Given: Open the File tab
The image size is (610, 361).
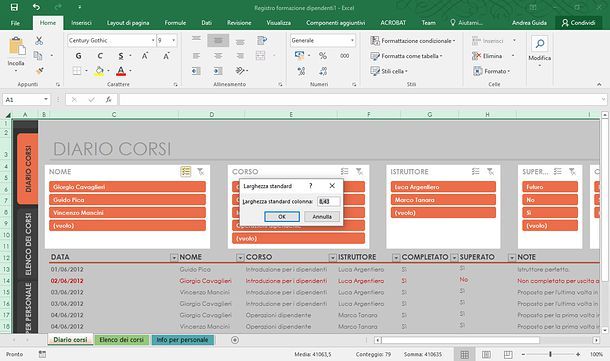Looking at the screenshot, I should [15, 23].
